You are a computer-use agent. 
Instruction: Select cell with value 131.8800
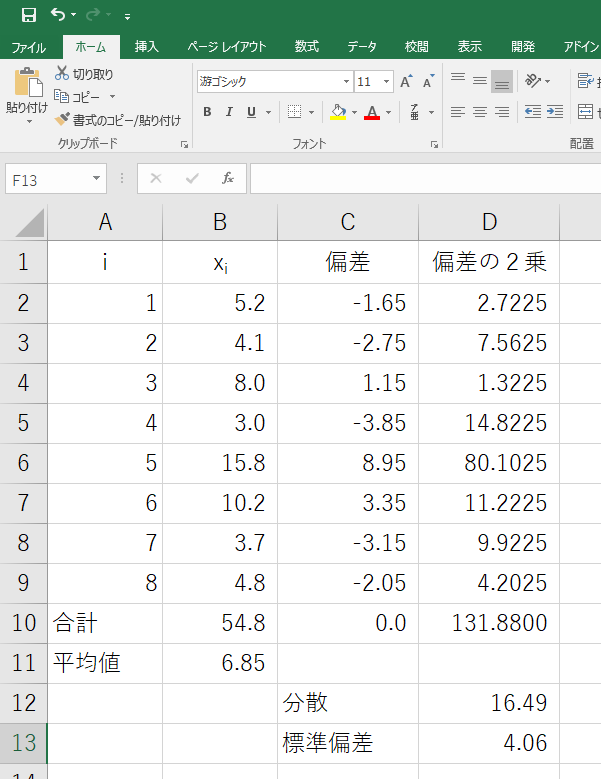click(x=489, y=623)
